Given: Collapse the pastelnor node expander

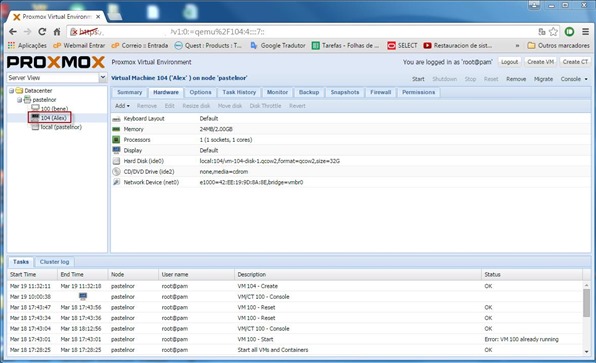Looking at the screenshot, I should pos(19,100).
